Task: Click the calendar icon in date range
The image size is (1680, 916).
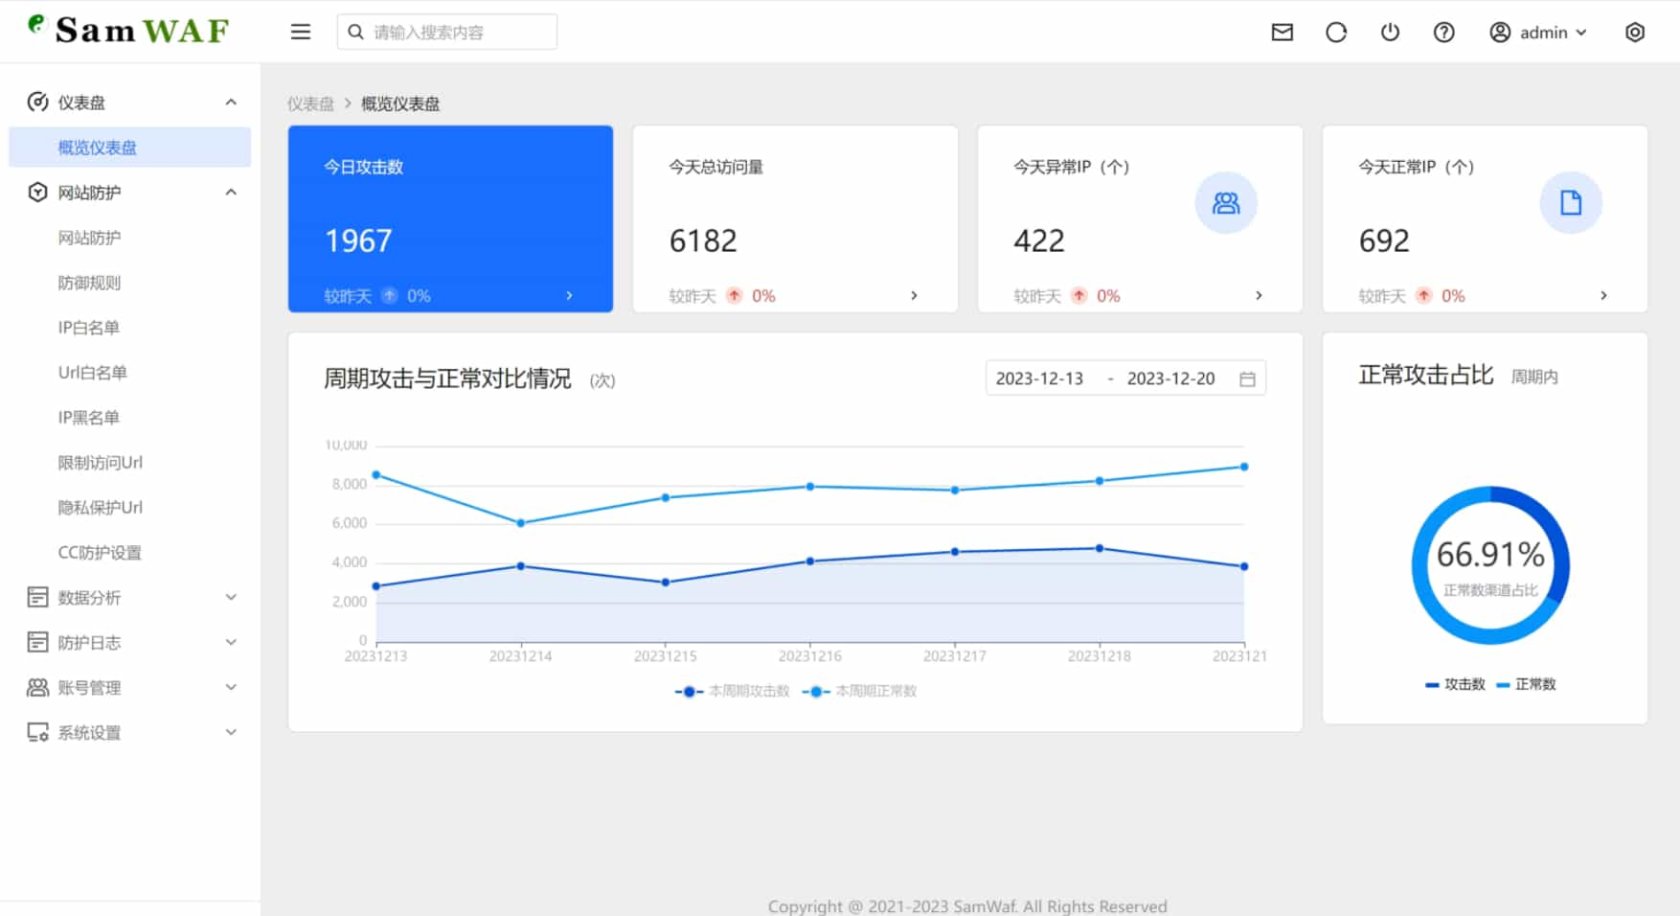Action: (1247, 379)
